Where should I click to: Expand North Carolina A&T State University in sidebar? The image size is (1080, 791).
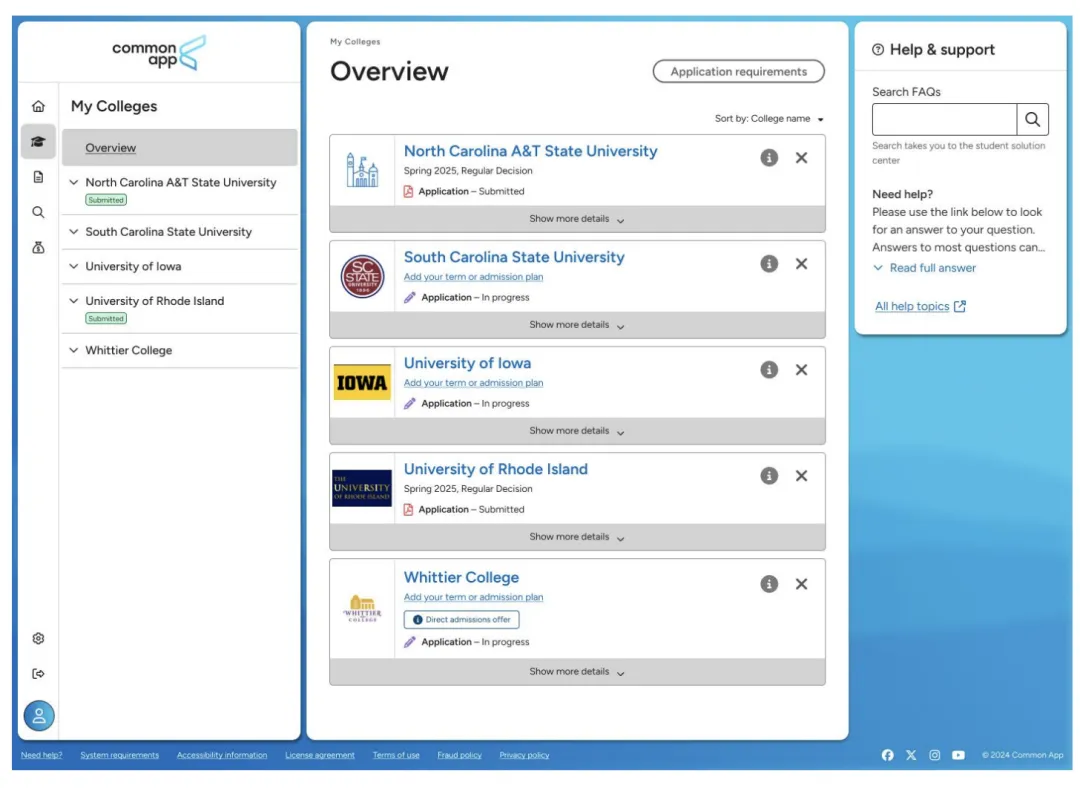click(74, 183)
